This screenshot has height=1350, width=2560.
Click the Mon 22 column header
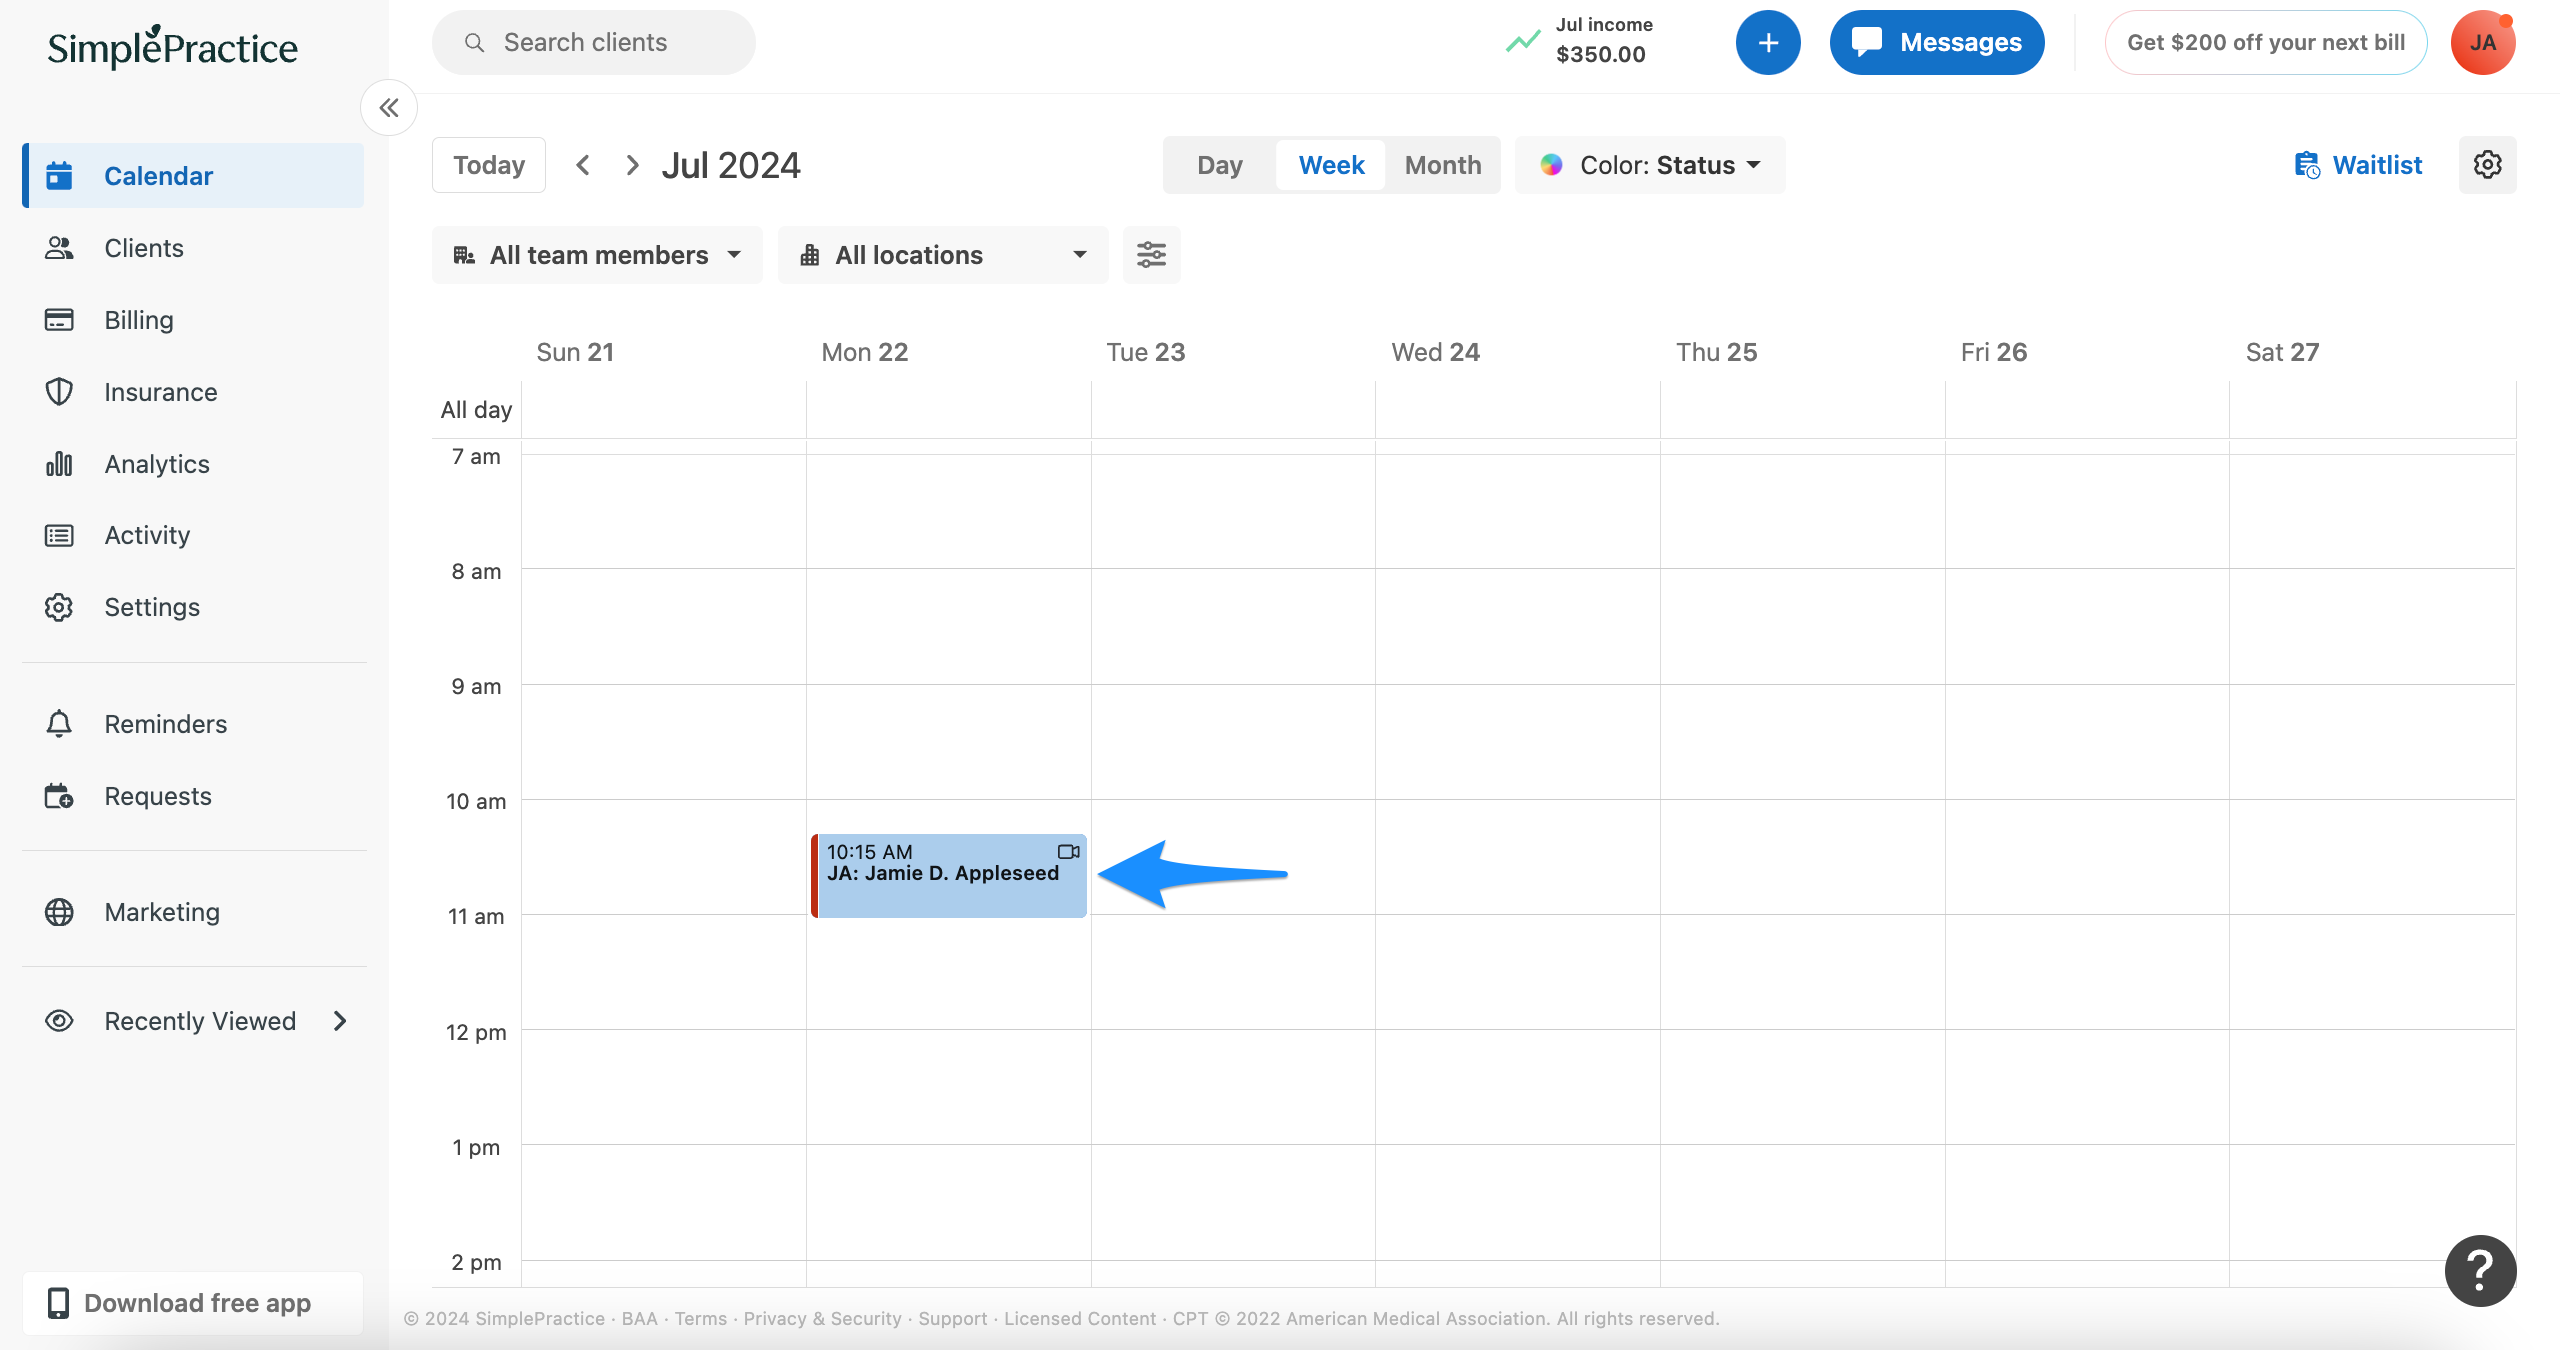click(864, 352)
